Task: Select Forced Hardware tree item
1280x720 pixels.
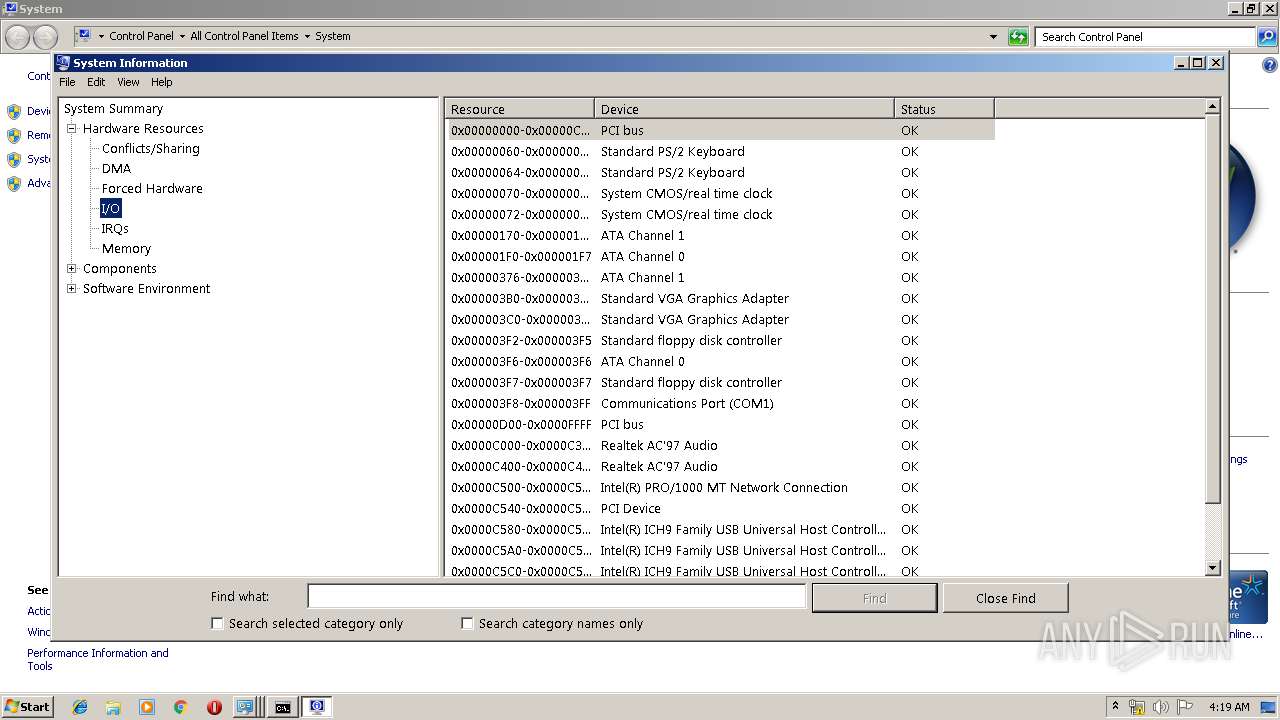Action: 152,189
